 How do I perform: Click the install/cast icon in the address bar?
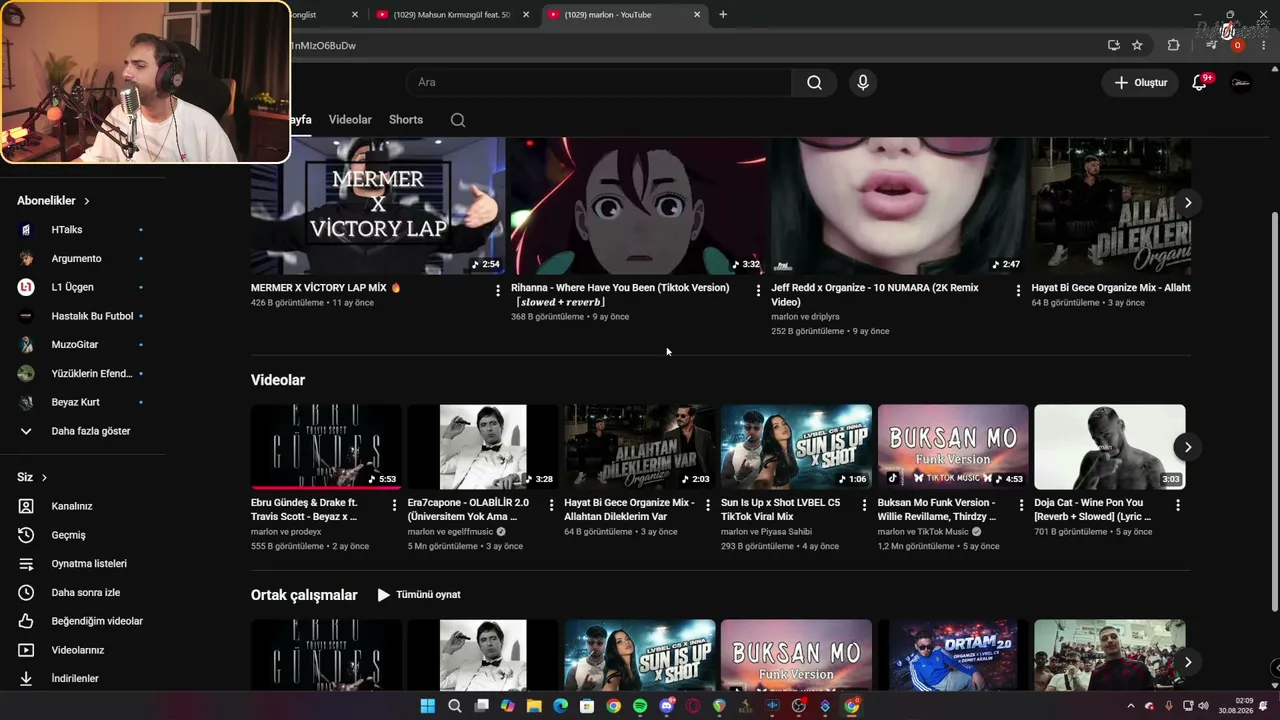1113,45
